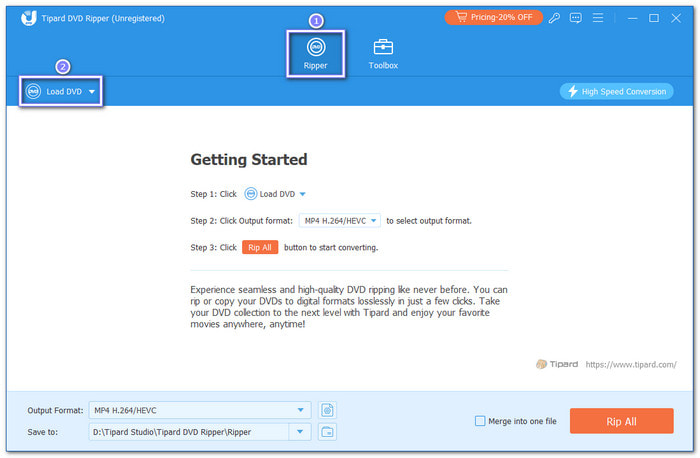Open the feedback message icon
Viewport: 700px width, 458px height.
click(x=575, y=18)
